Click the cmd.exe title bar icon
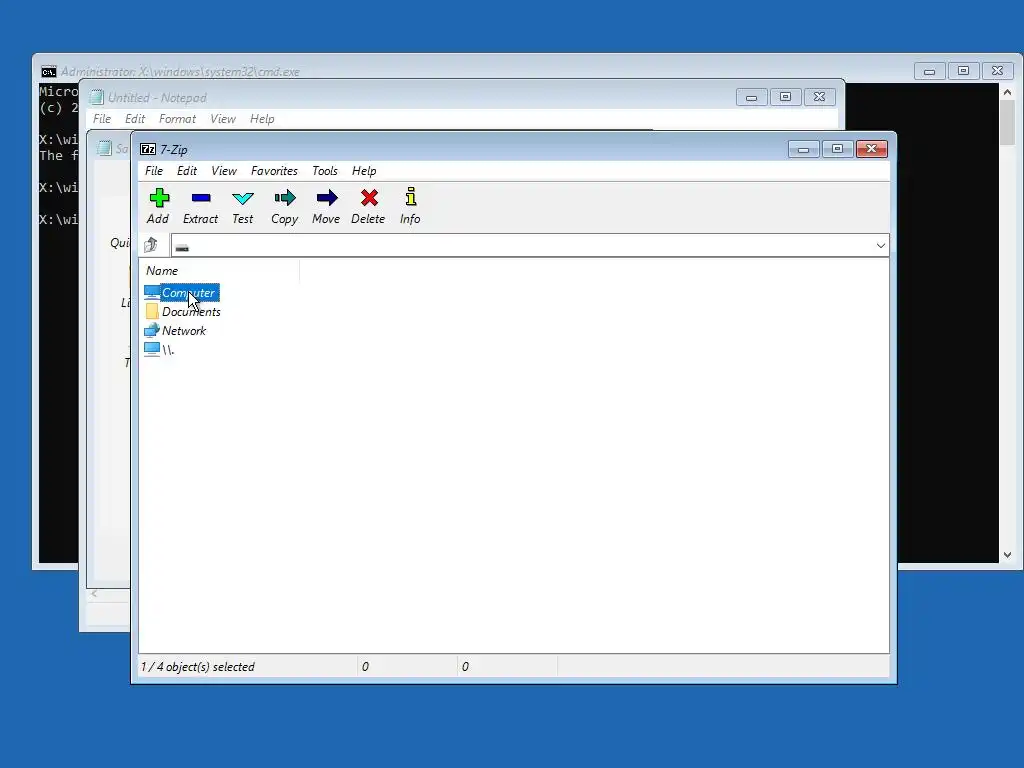This screenshot has height=768, width=1024. click(48, 72)
